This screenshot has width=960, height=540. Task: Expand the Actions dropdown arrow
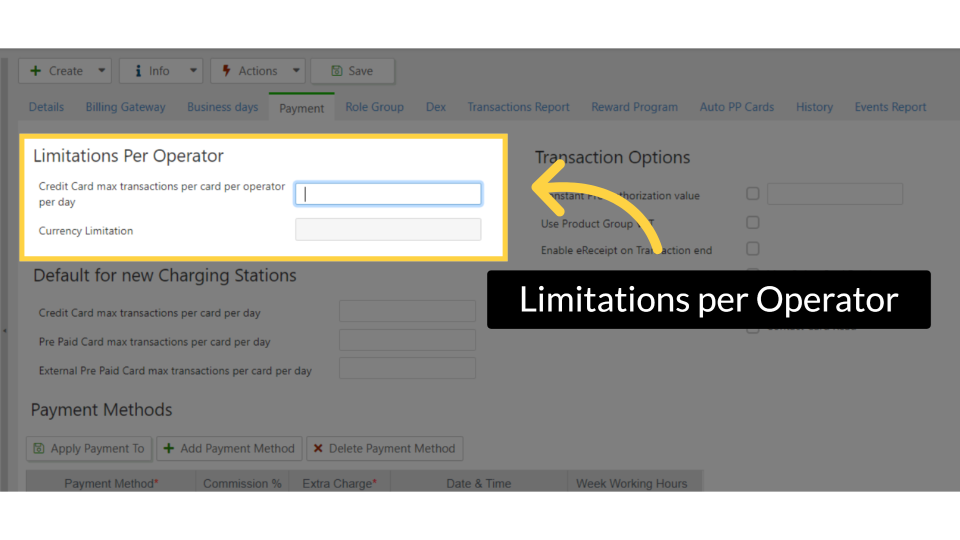pos(296,71)
